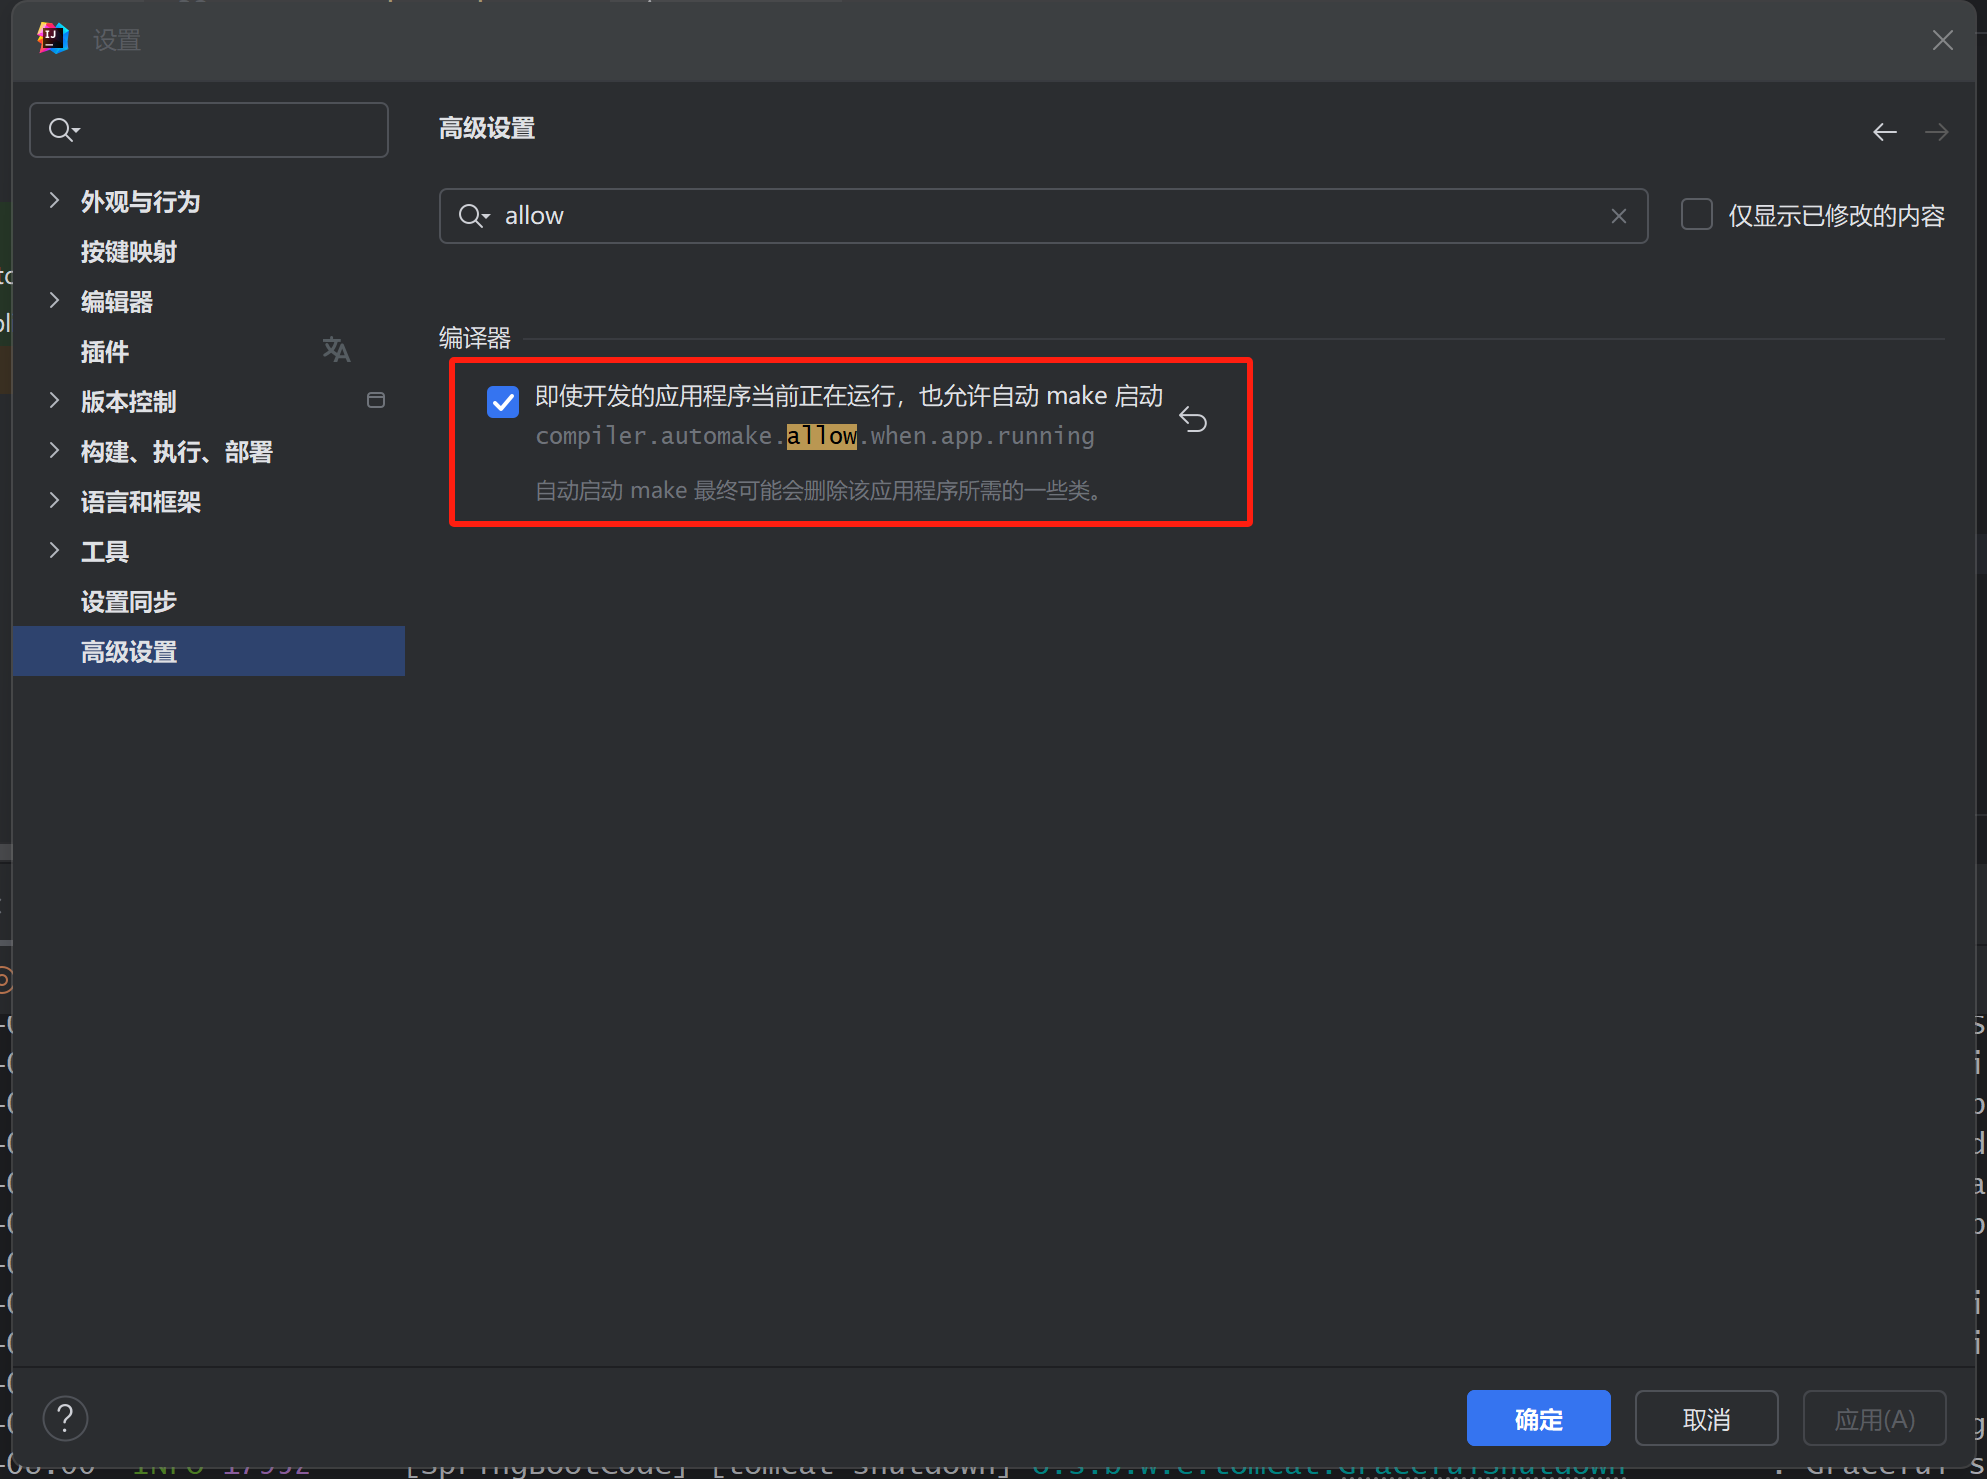Expand the 工具 settings section
The width and height of the screenshot is (1987, 1479).
click(x=55, y=551)
